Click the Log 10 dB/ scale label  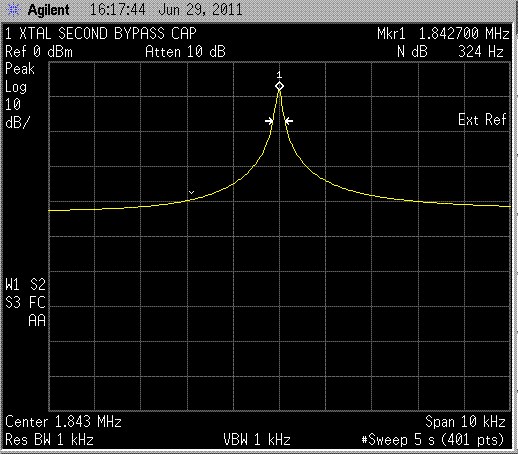(17, 105)
